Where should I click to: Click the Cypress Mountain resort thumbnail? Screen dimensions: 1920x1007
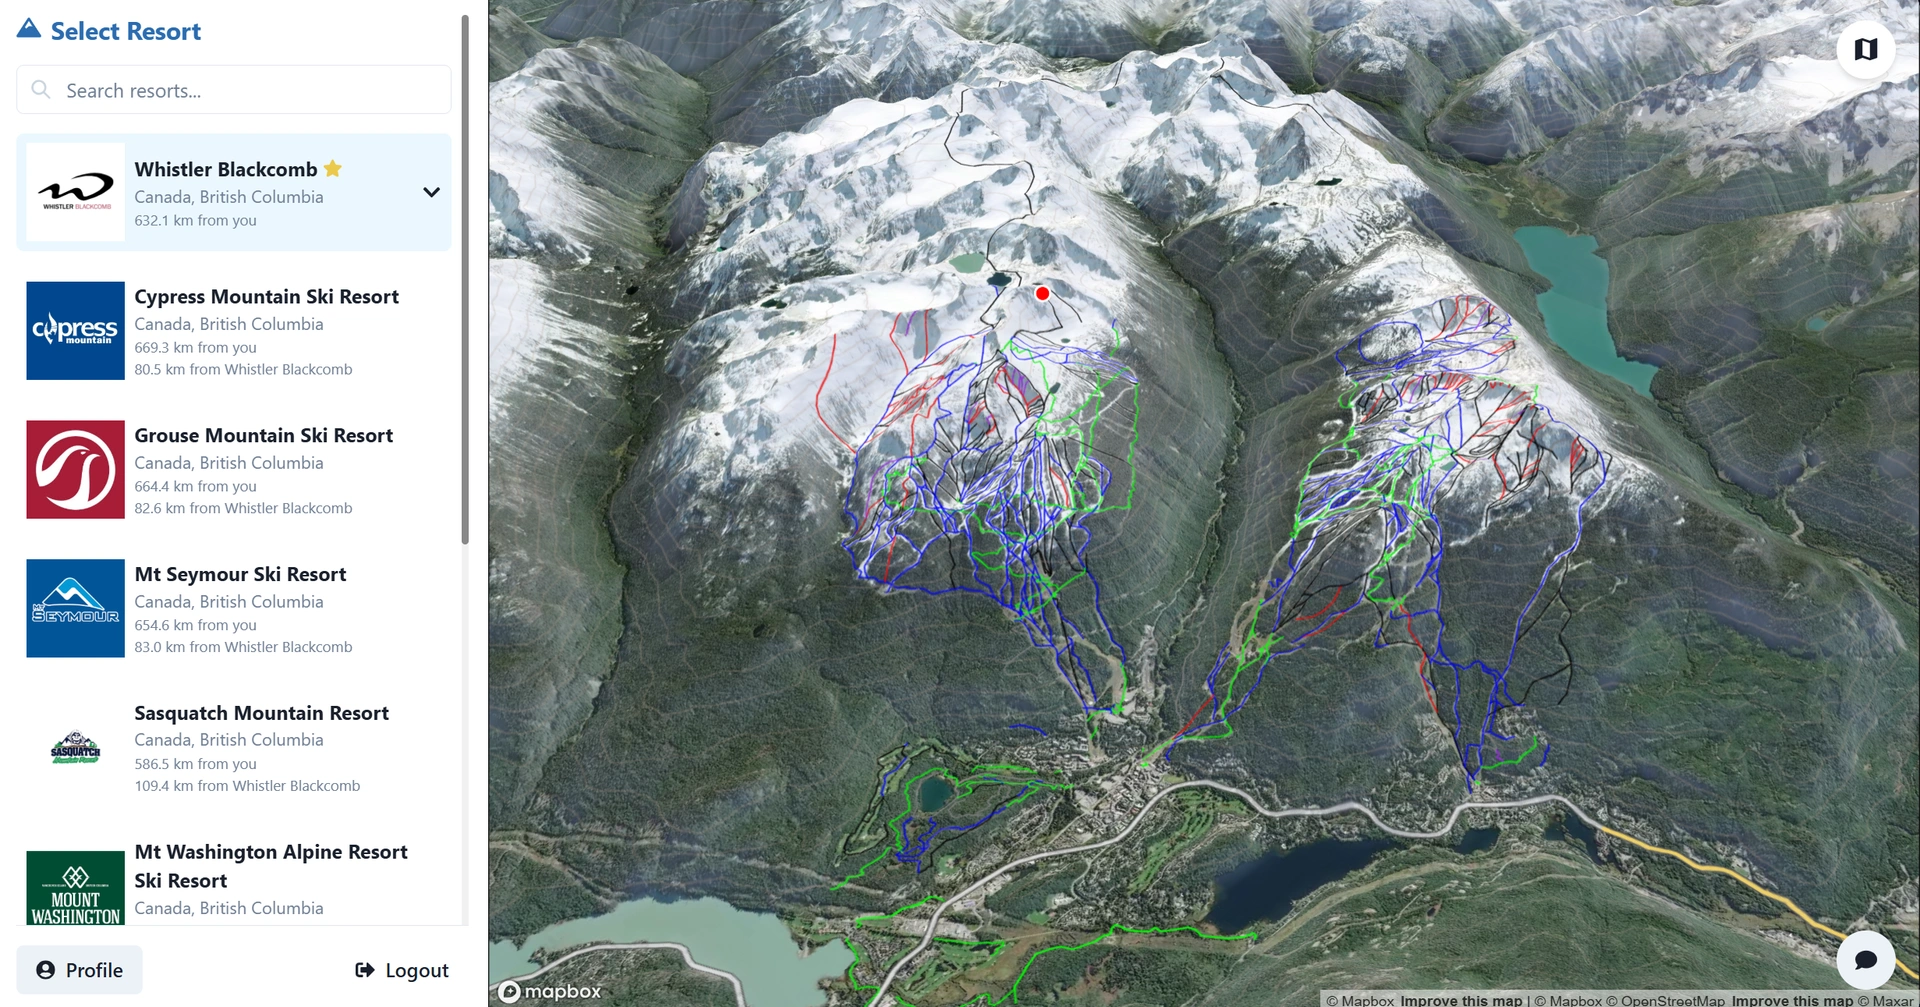[x=75, y=330]
